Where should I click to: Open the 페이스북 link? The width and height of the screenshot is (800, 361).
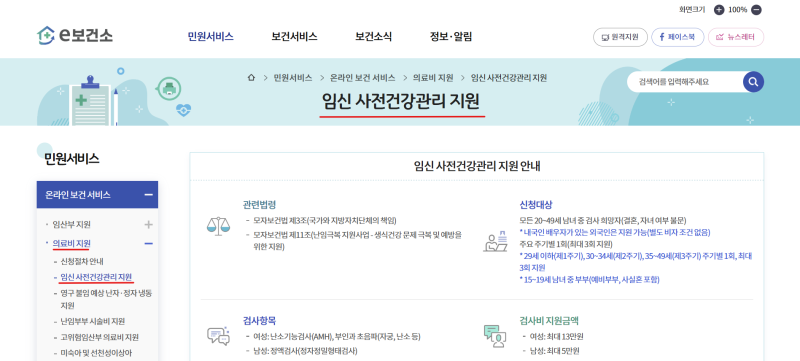click(x=678, y=37)
